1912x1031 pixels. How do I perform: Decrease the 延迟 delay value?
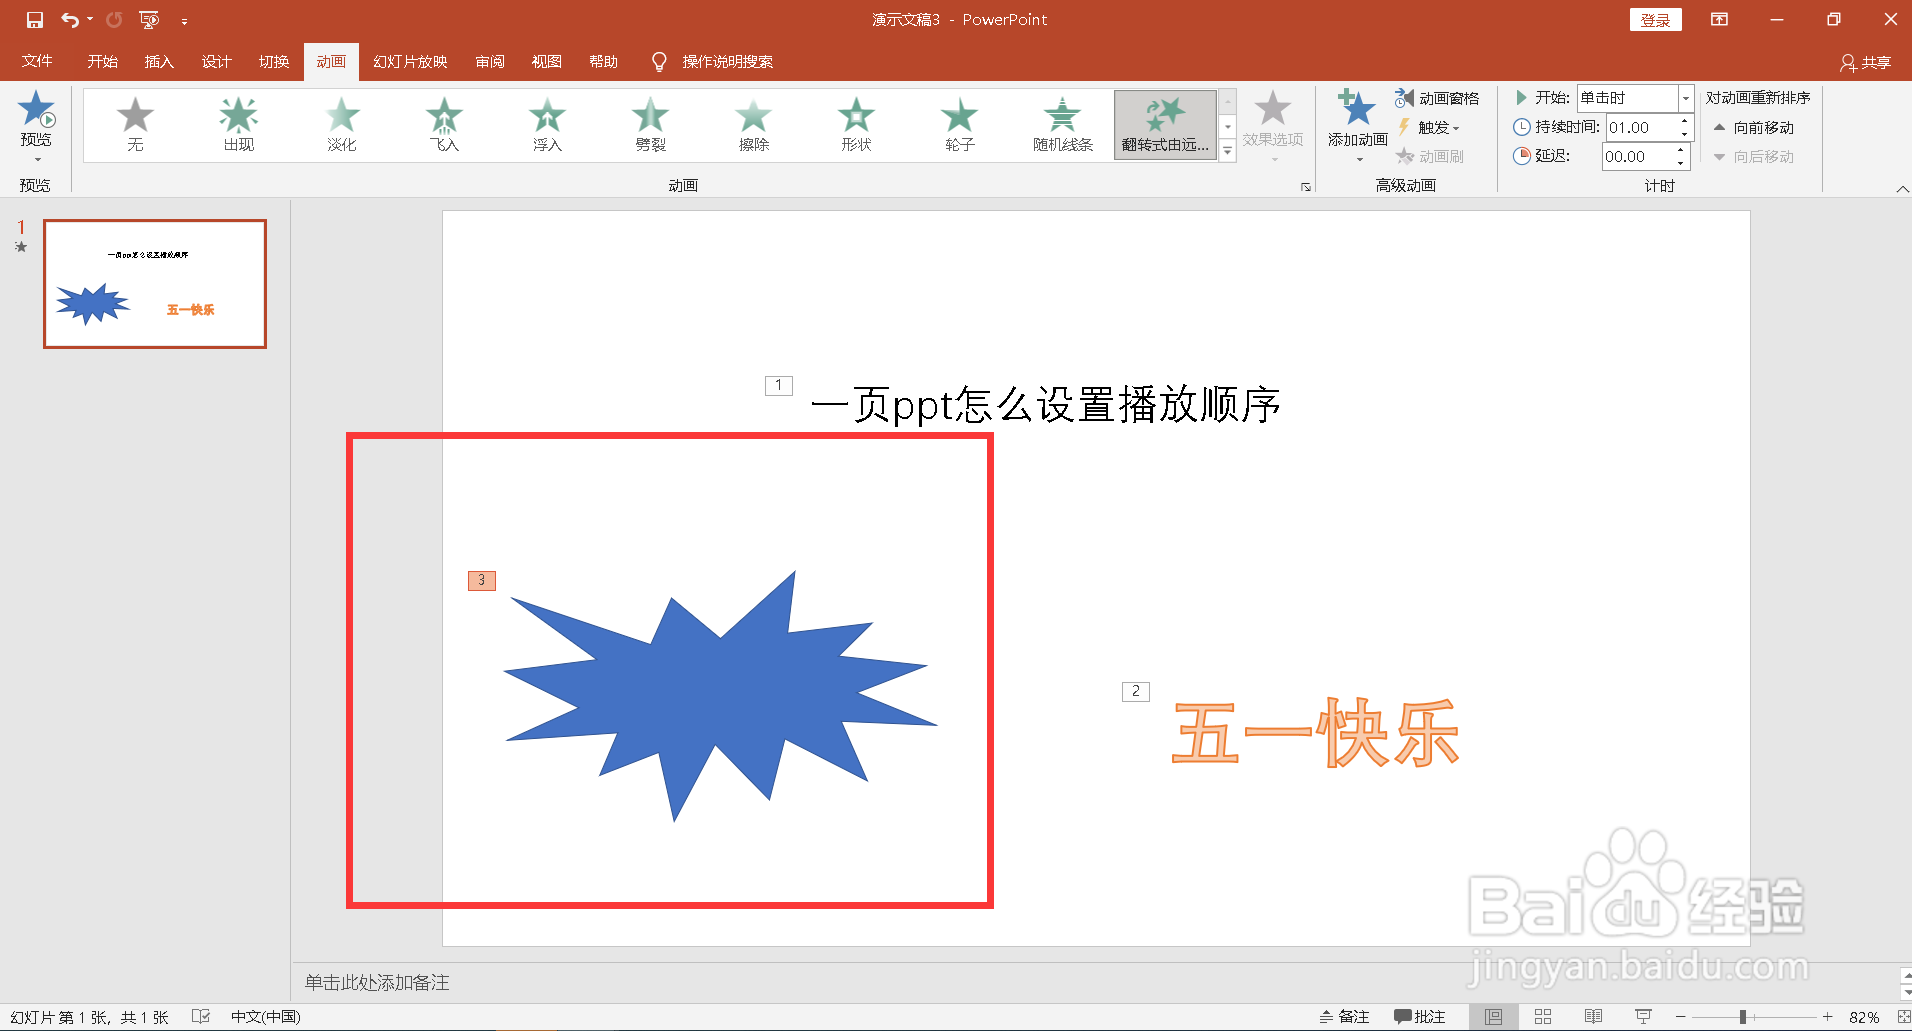tap(1681, 162)
